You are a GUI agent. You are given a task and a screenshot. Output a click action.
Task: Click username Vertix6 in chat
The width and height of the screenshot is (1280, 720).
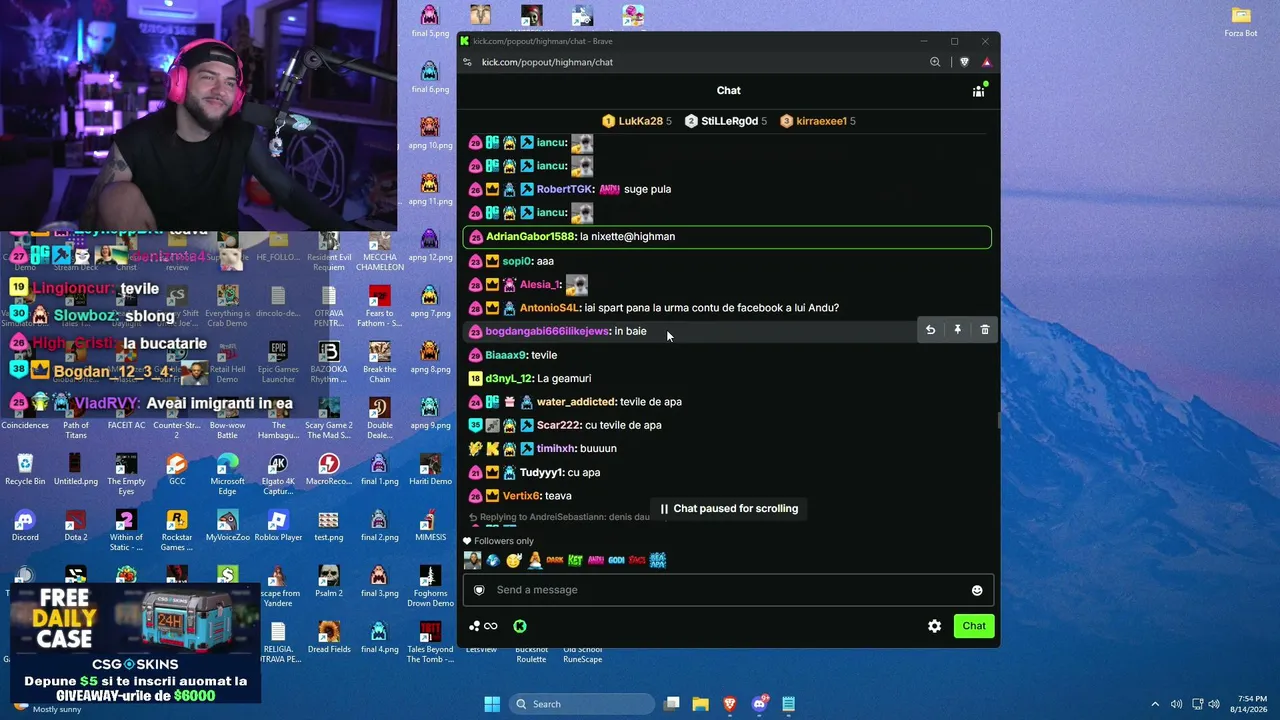tap(522, 496)
